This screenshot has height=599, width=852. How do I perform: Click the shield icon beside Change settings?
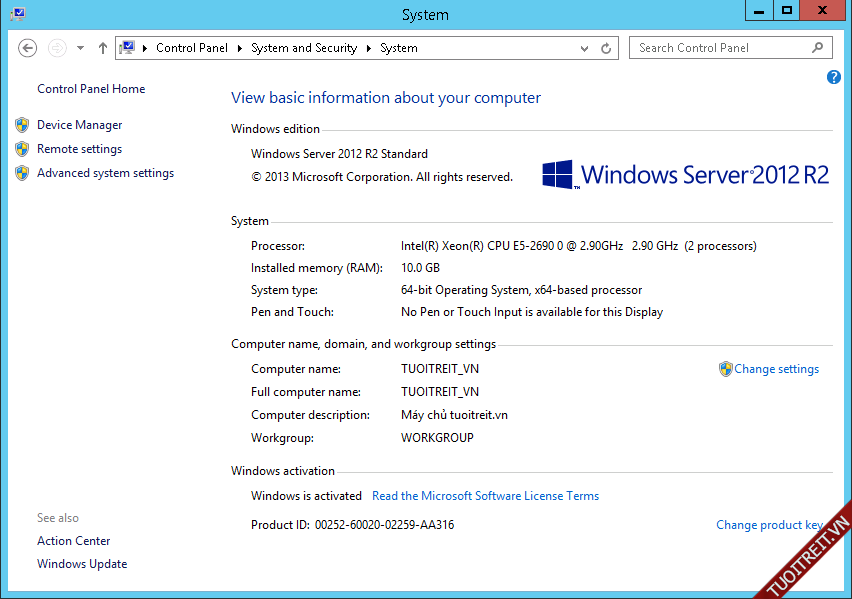[726, 369]
